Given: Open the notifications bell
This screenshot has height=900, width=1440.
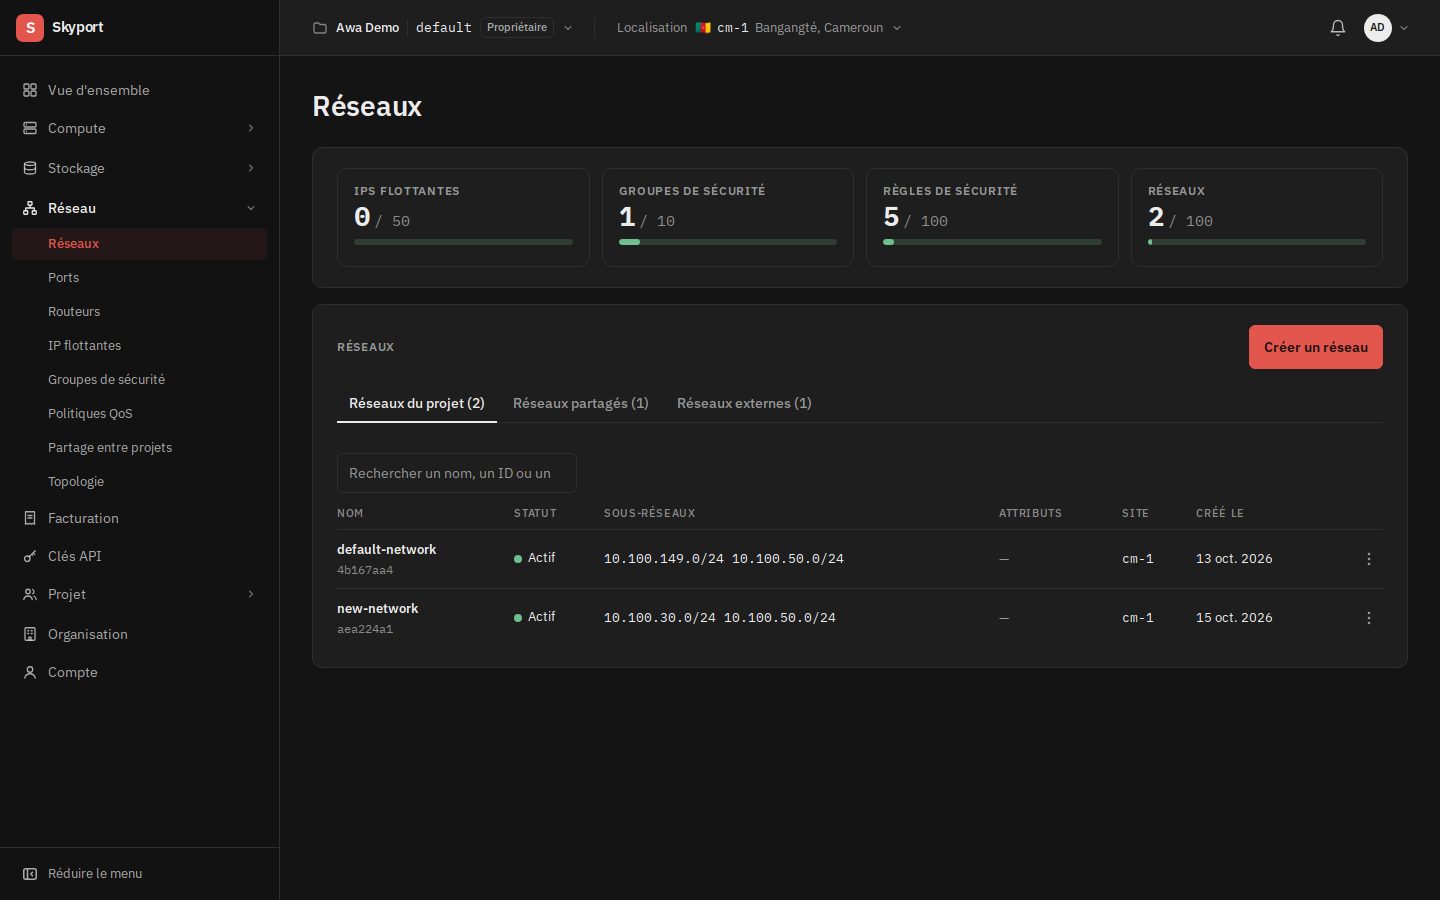Looking at the screenshot, I should 1338,28.
